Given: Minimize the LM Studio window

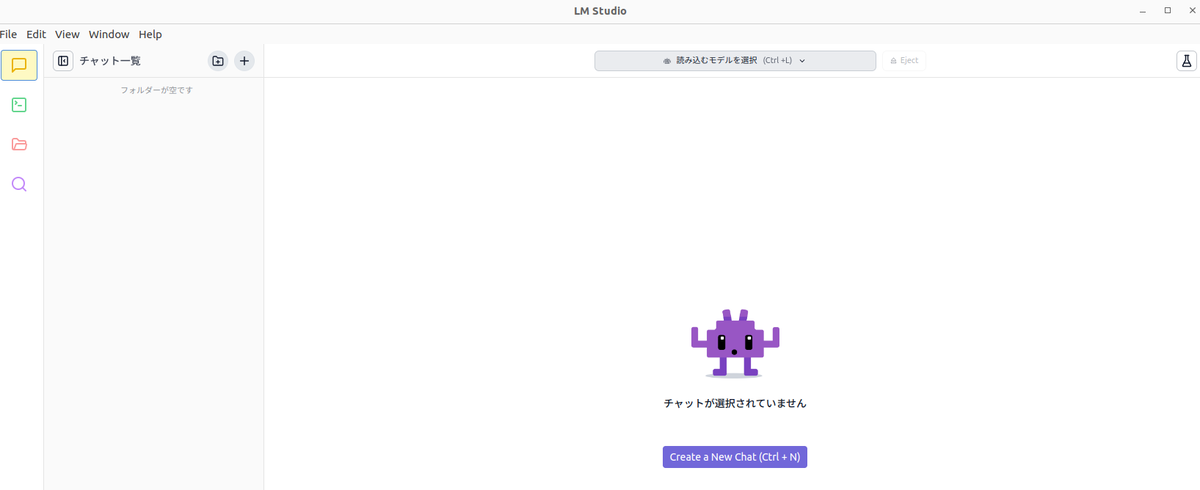Looking at the screenshot, I should 1142,11.
